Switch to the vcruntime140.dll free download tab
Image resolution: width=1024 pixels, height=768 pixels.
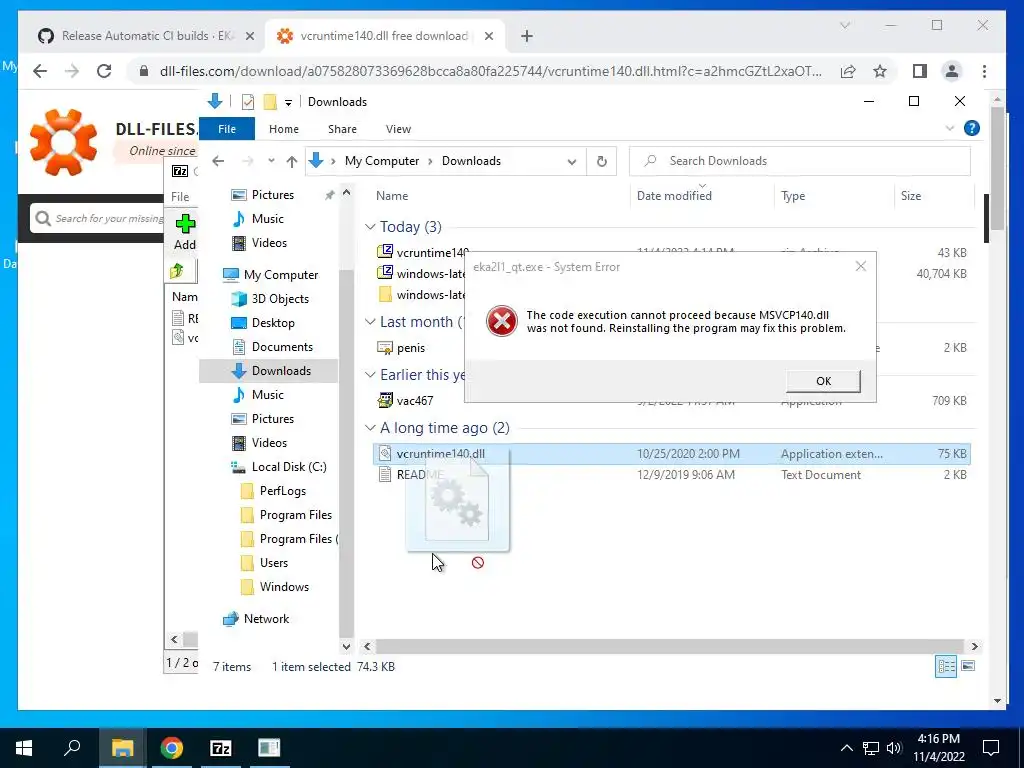(384, 36)
